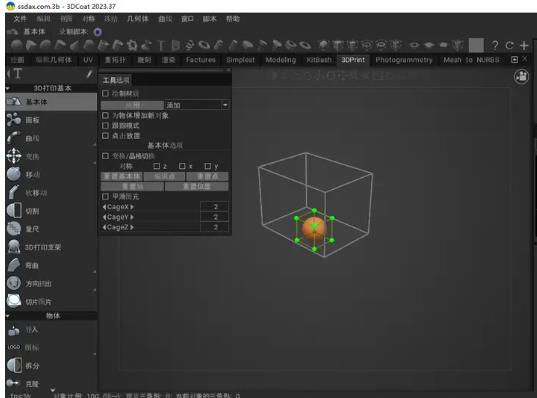Click the large T icon above the tool list
The width and height of the screenshot is (537, 398).
18,73
